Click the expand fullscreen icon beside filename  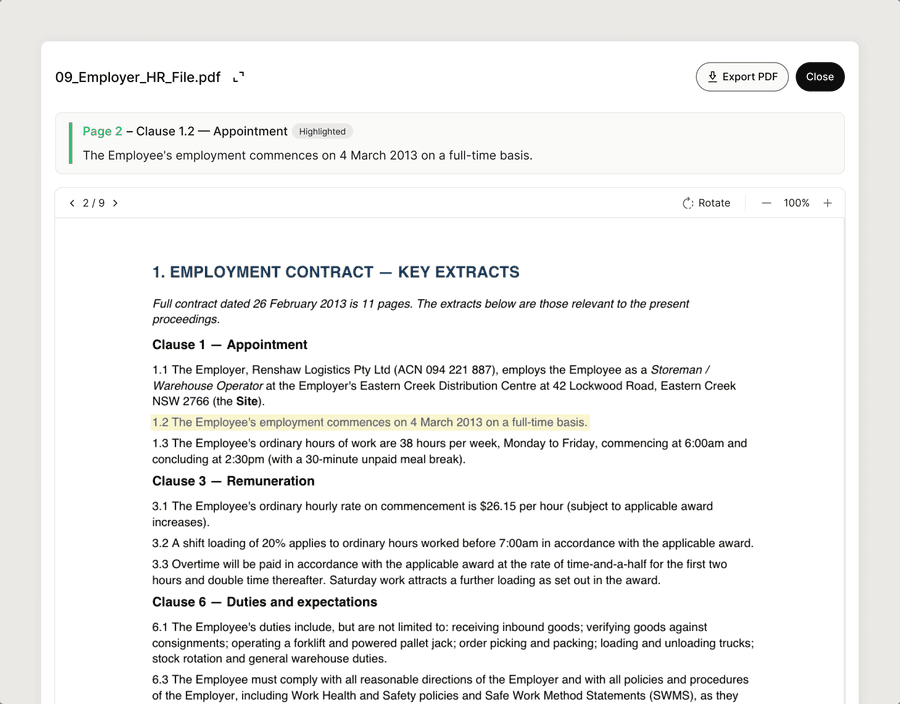[239, 77]
